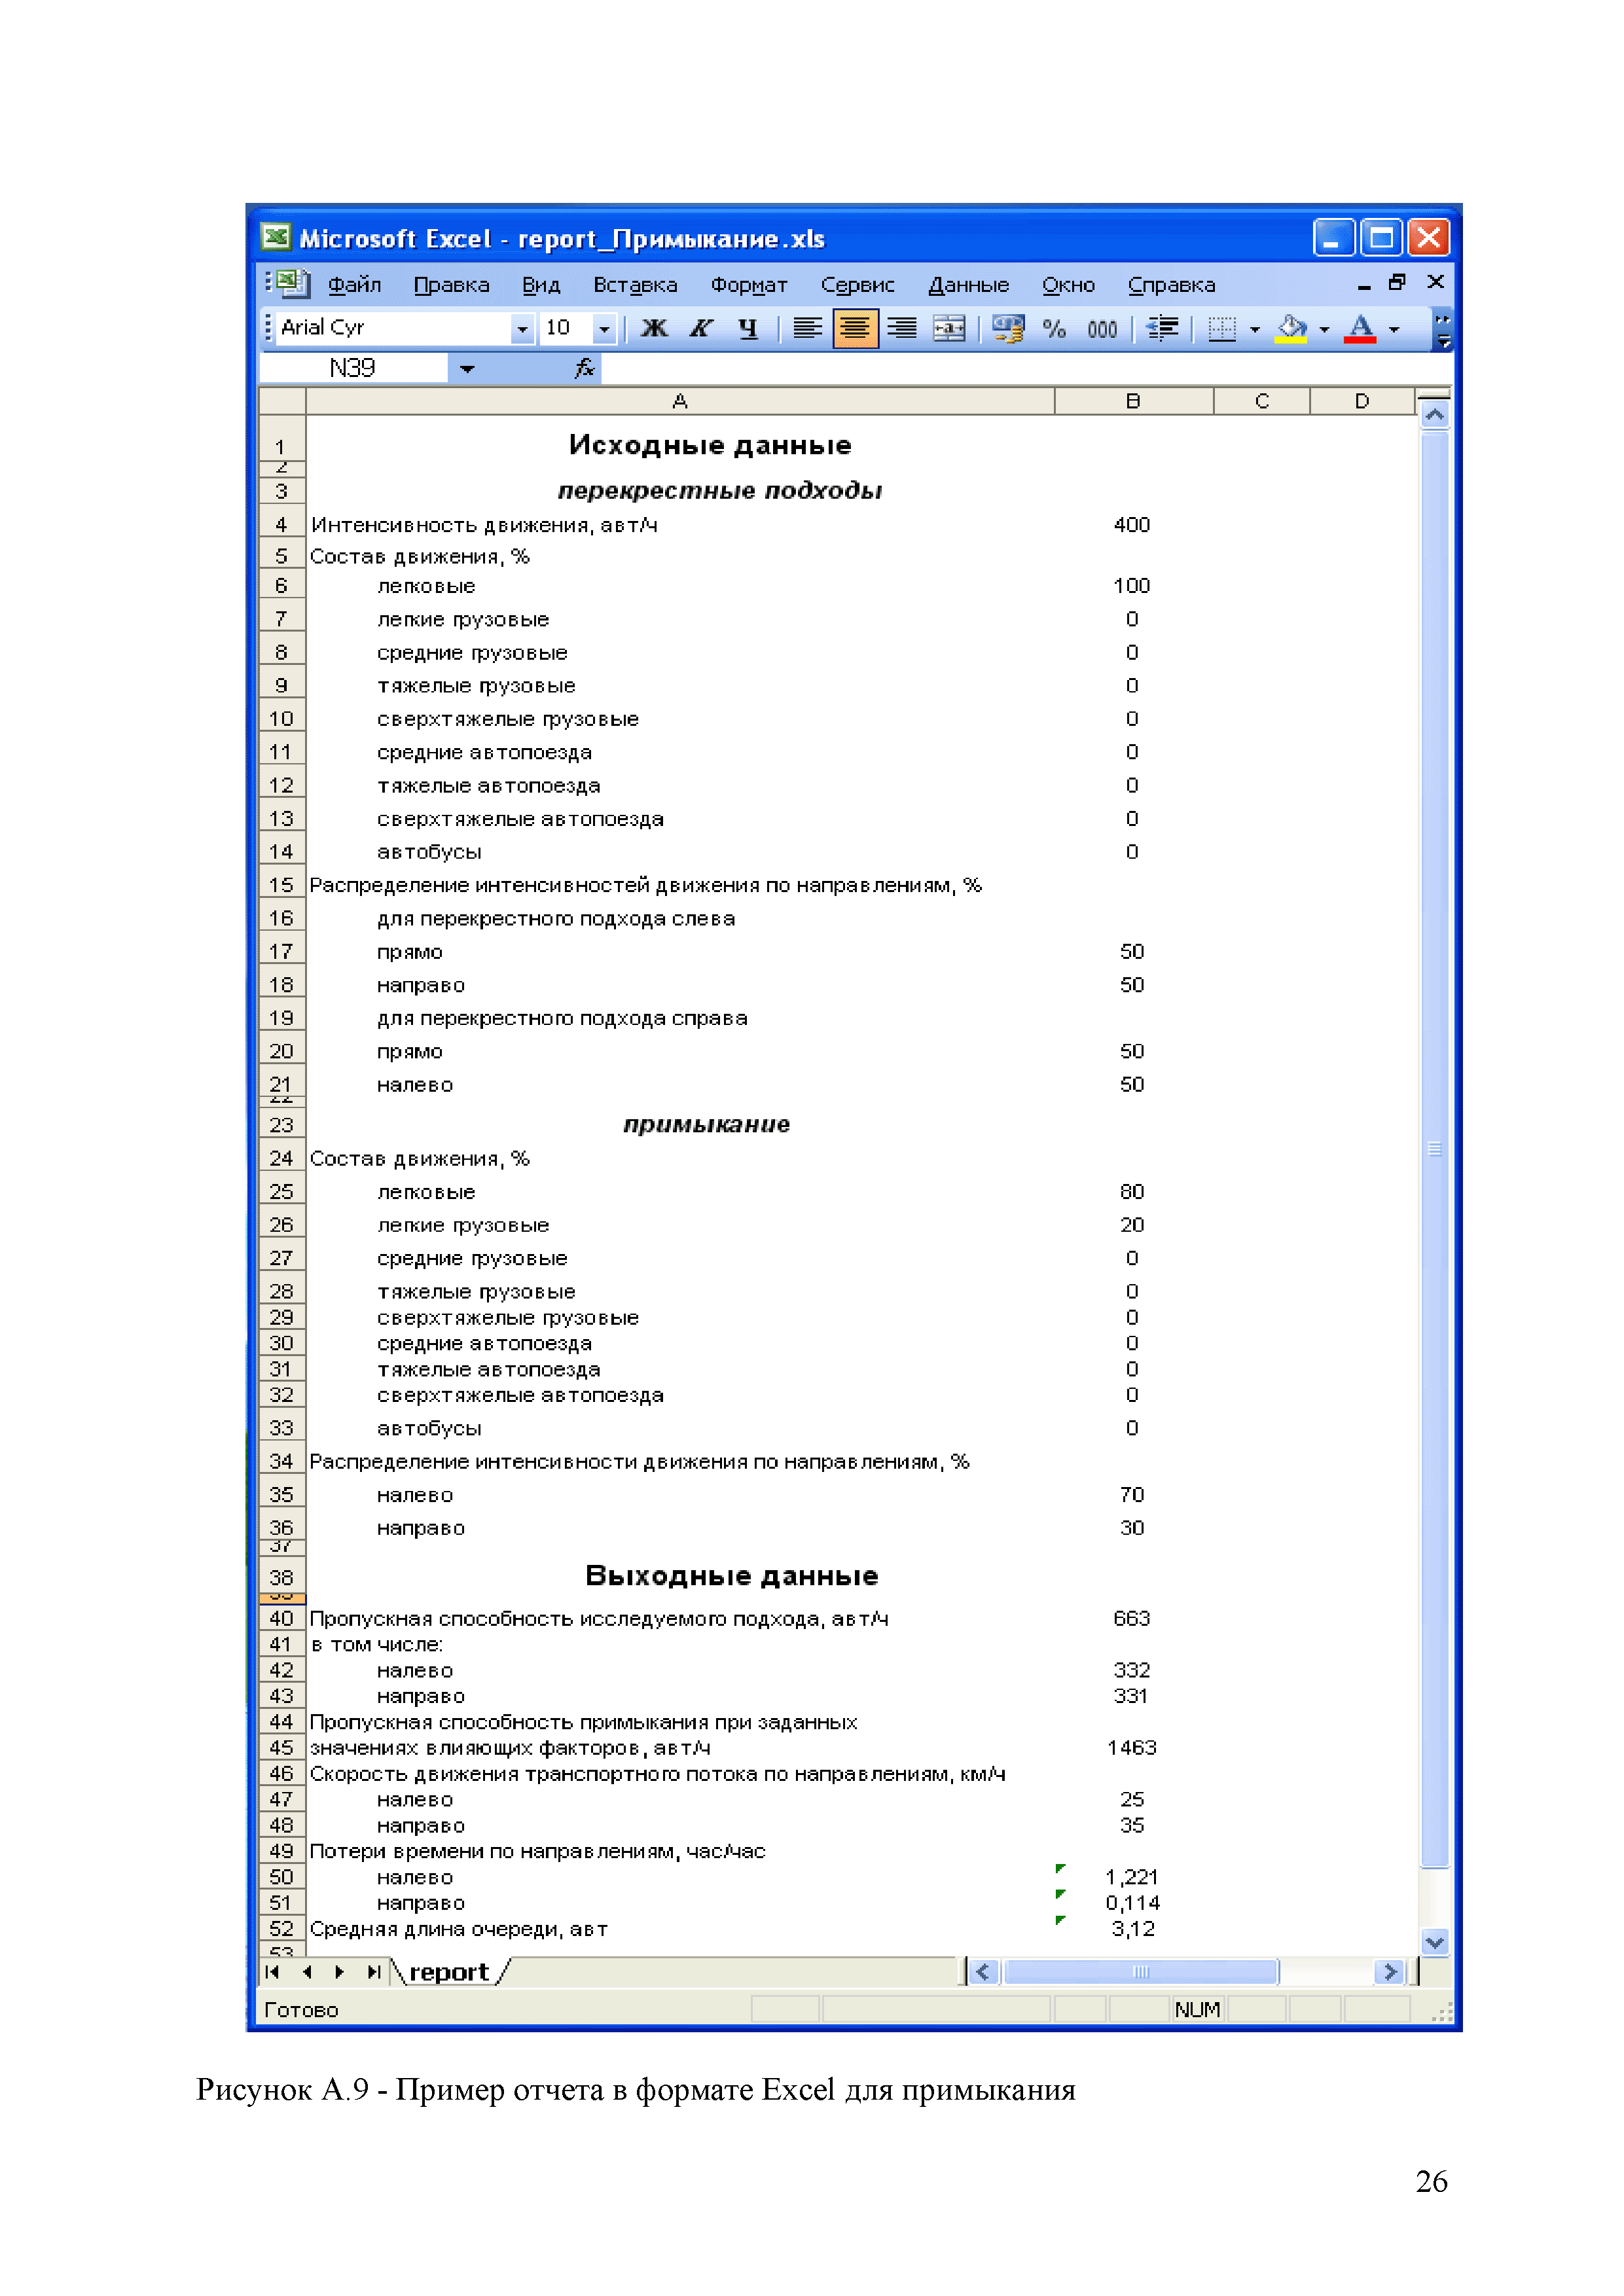Viewport: 1624px width, 2296px height.
Task: Open borders dropdown arrow
Action: [1255, 329]
